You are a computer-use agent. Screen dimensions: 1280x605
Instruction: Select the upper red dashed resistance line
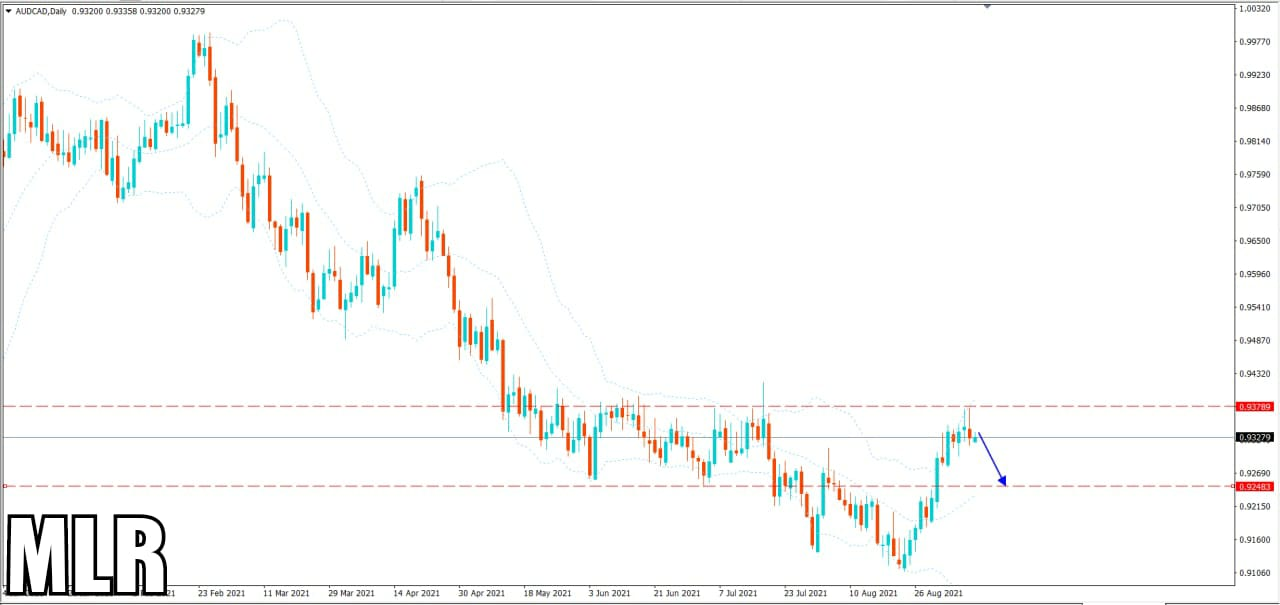point(618,407)
